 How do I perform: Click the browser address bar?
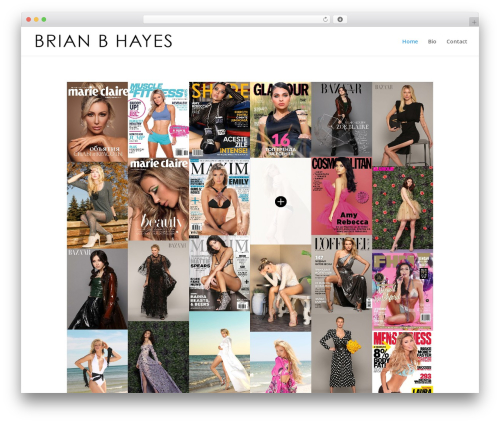tap(237, 19)
